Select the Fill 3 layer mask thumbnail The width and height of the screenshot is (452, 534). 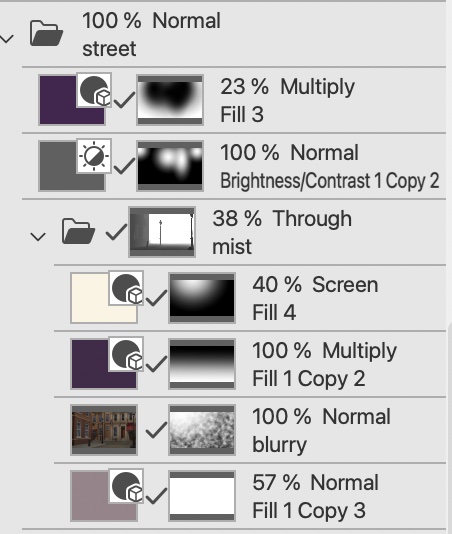pos(170,100)
